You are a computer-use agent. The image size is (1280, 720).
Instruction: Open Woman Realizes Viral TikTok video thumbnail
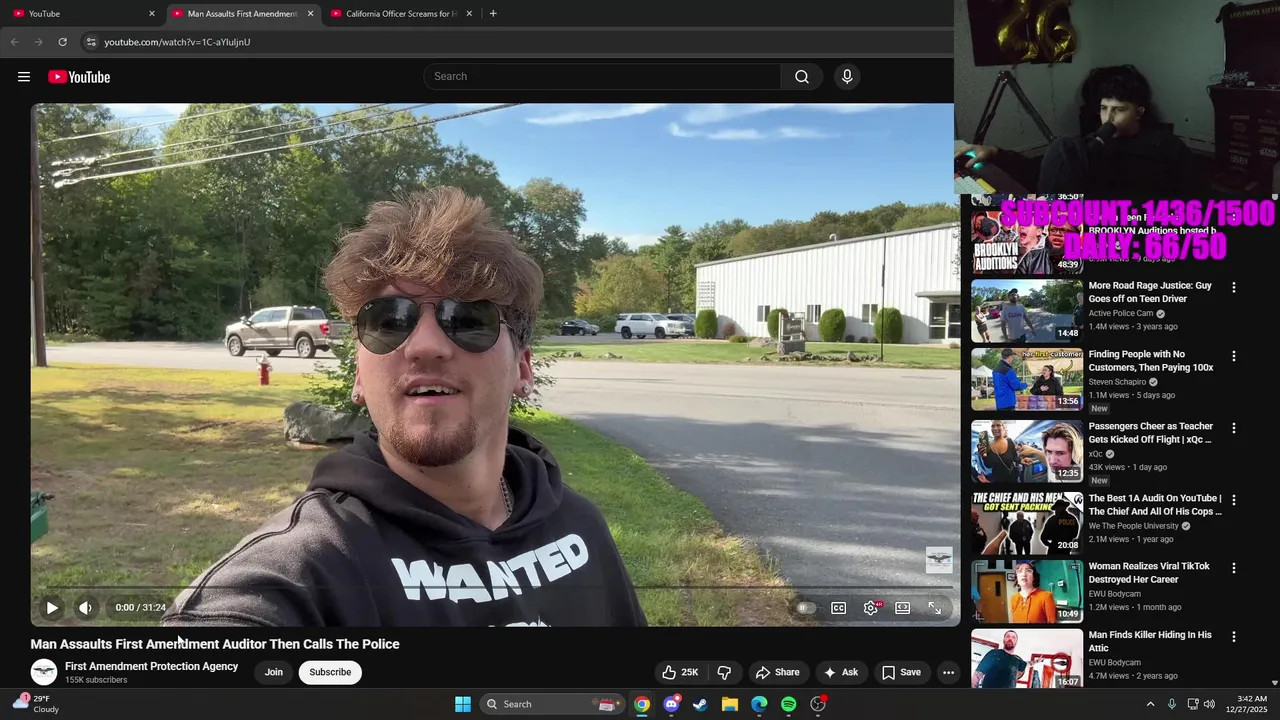1027,591
